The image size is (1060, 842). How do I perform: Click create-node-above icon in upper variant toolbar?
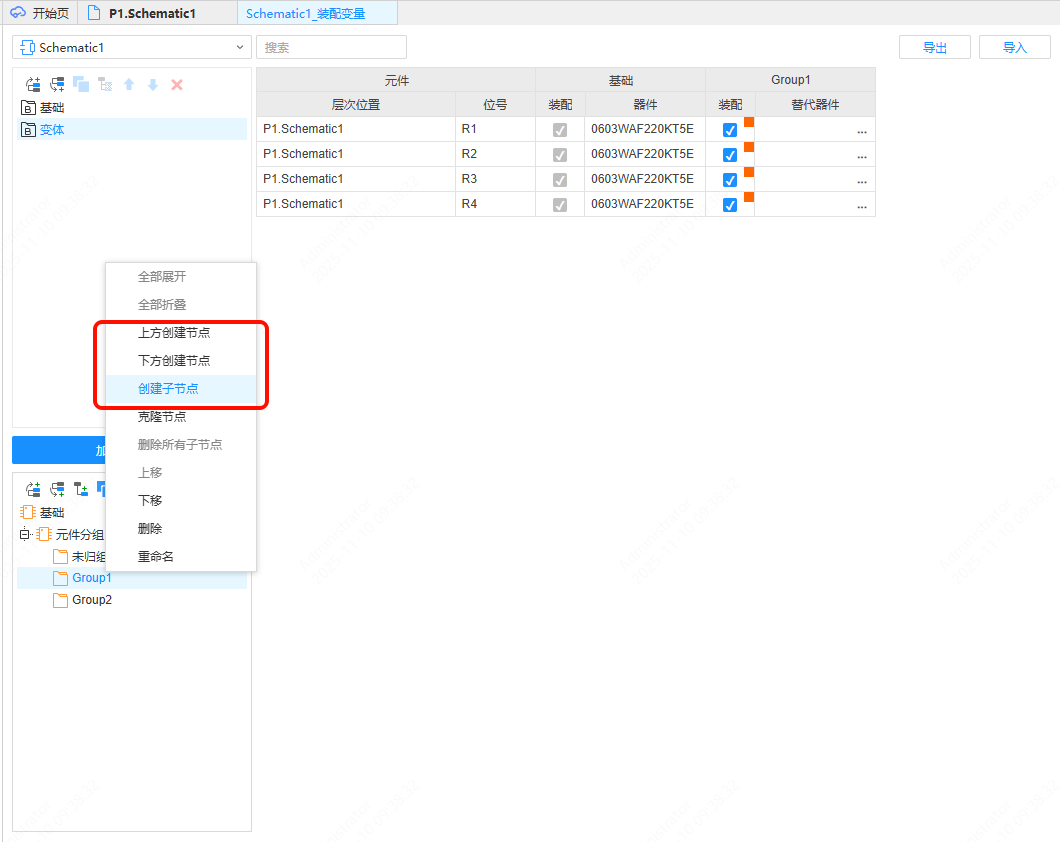[33, 85]
